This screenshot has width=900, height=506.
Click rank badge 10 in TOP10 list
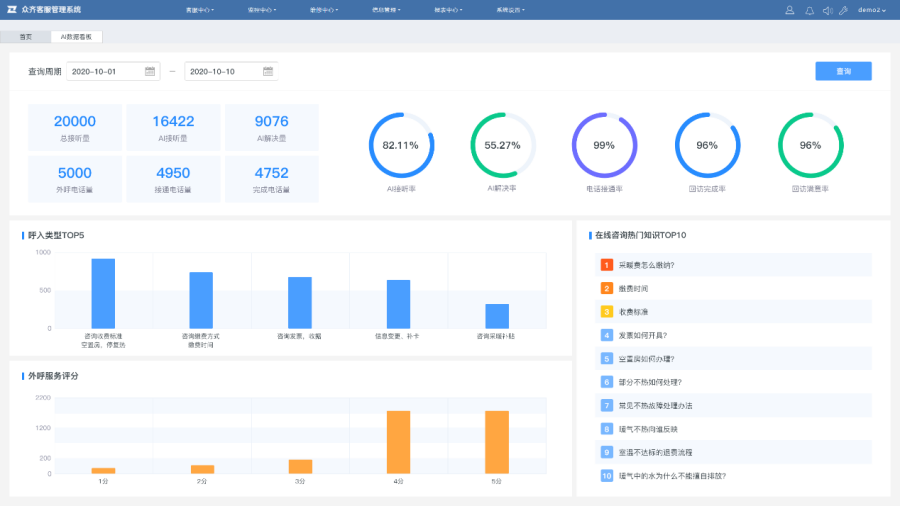click(607, 476)
